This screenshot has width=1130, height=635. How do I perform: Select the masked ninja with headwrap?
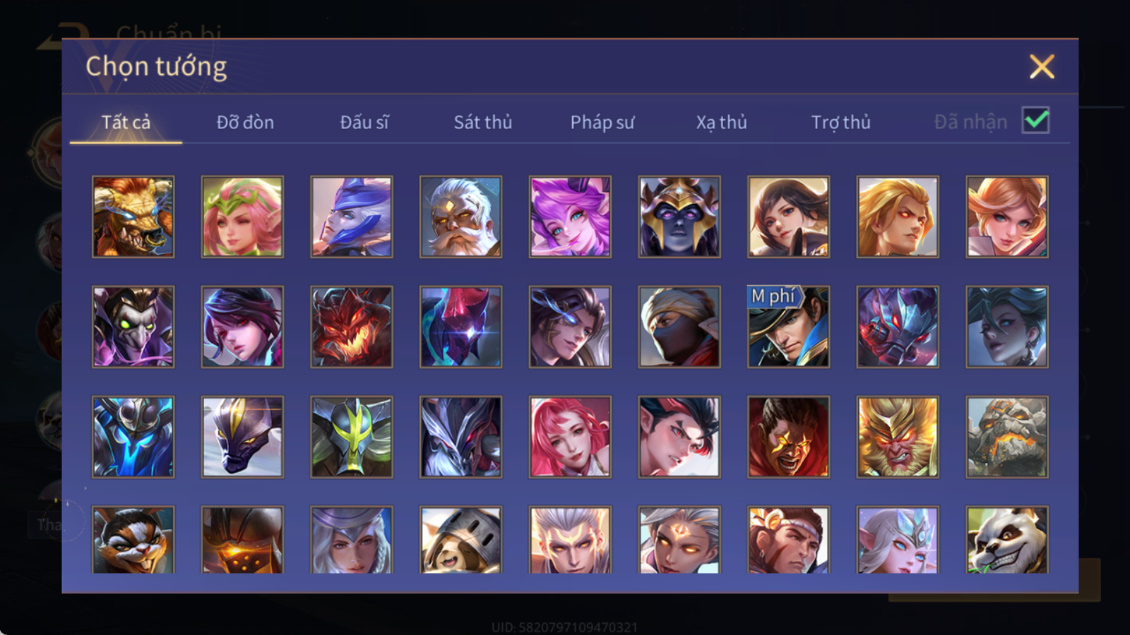pyautogui.click(x=679, y=327)
